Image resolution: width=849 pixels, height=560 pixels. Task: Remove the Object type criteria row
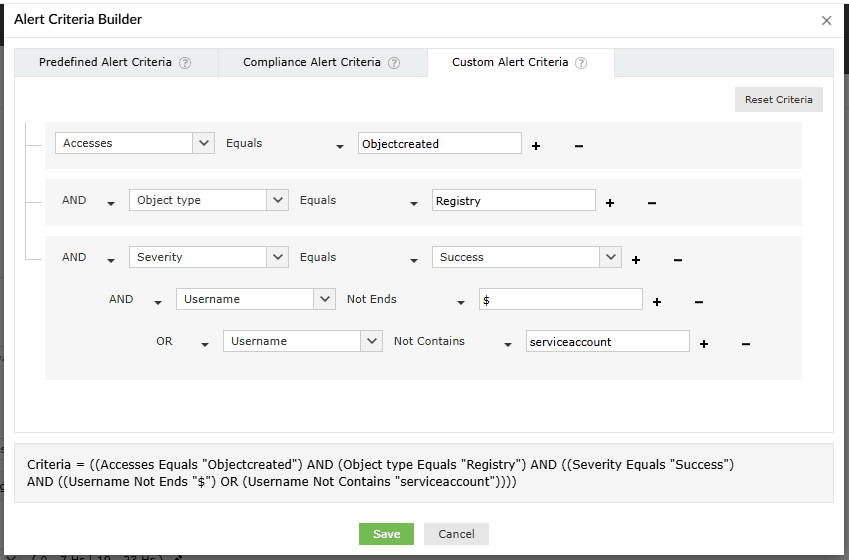coord(652,203)
